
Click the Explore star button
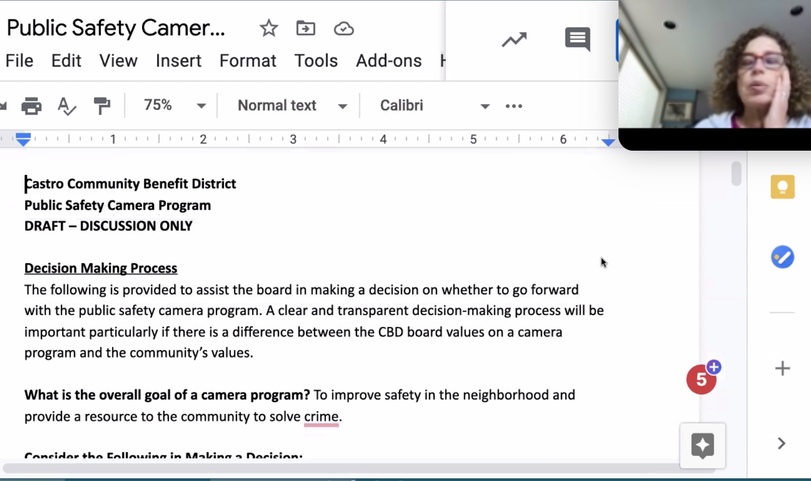pyautogui.click(x=702, y=445)
